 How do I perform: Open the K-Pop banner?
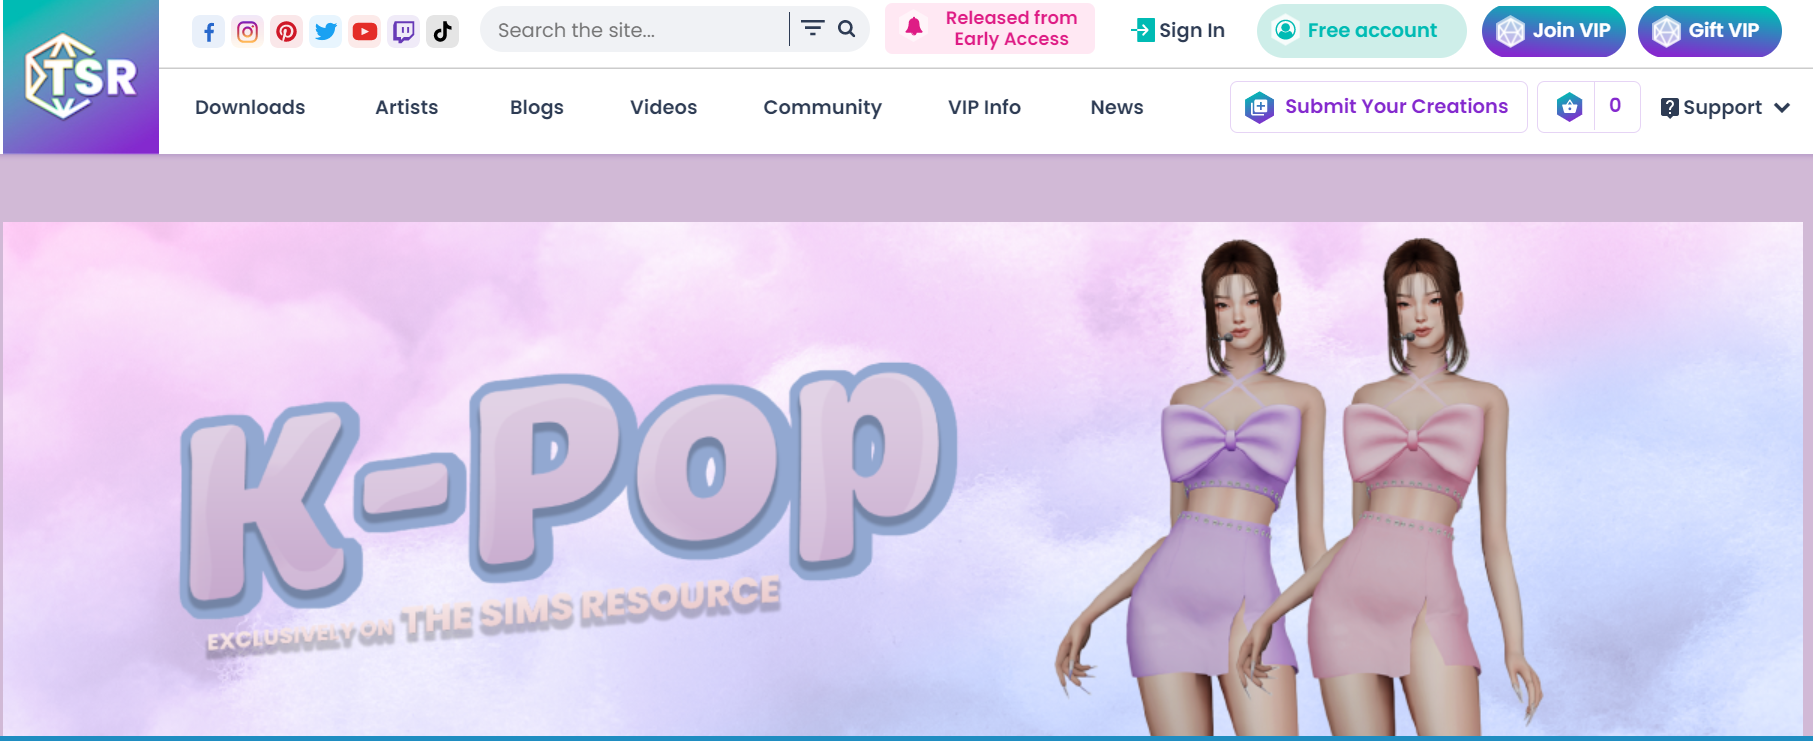coord(903,478)
